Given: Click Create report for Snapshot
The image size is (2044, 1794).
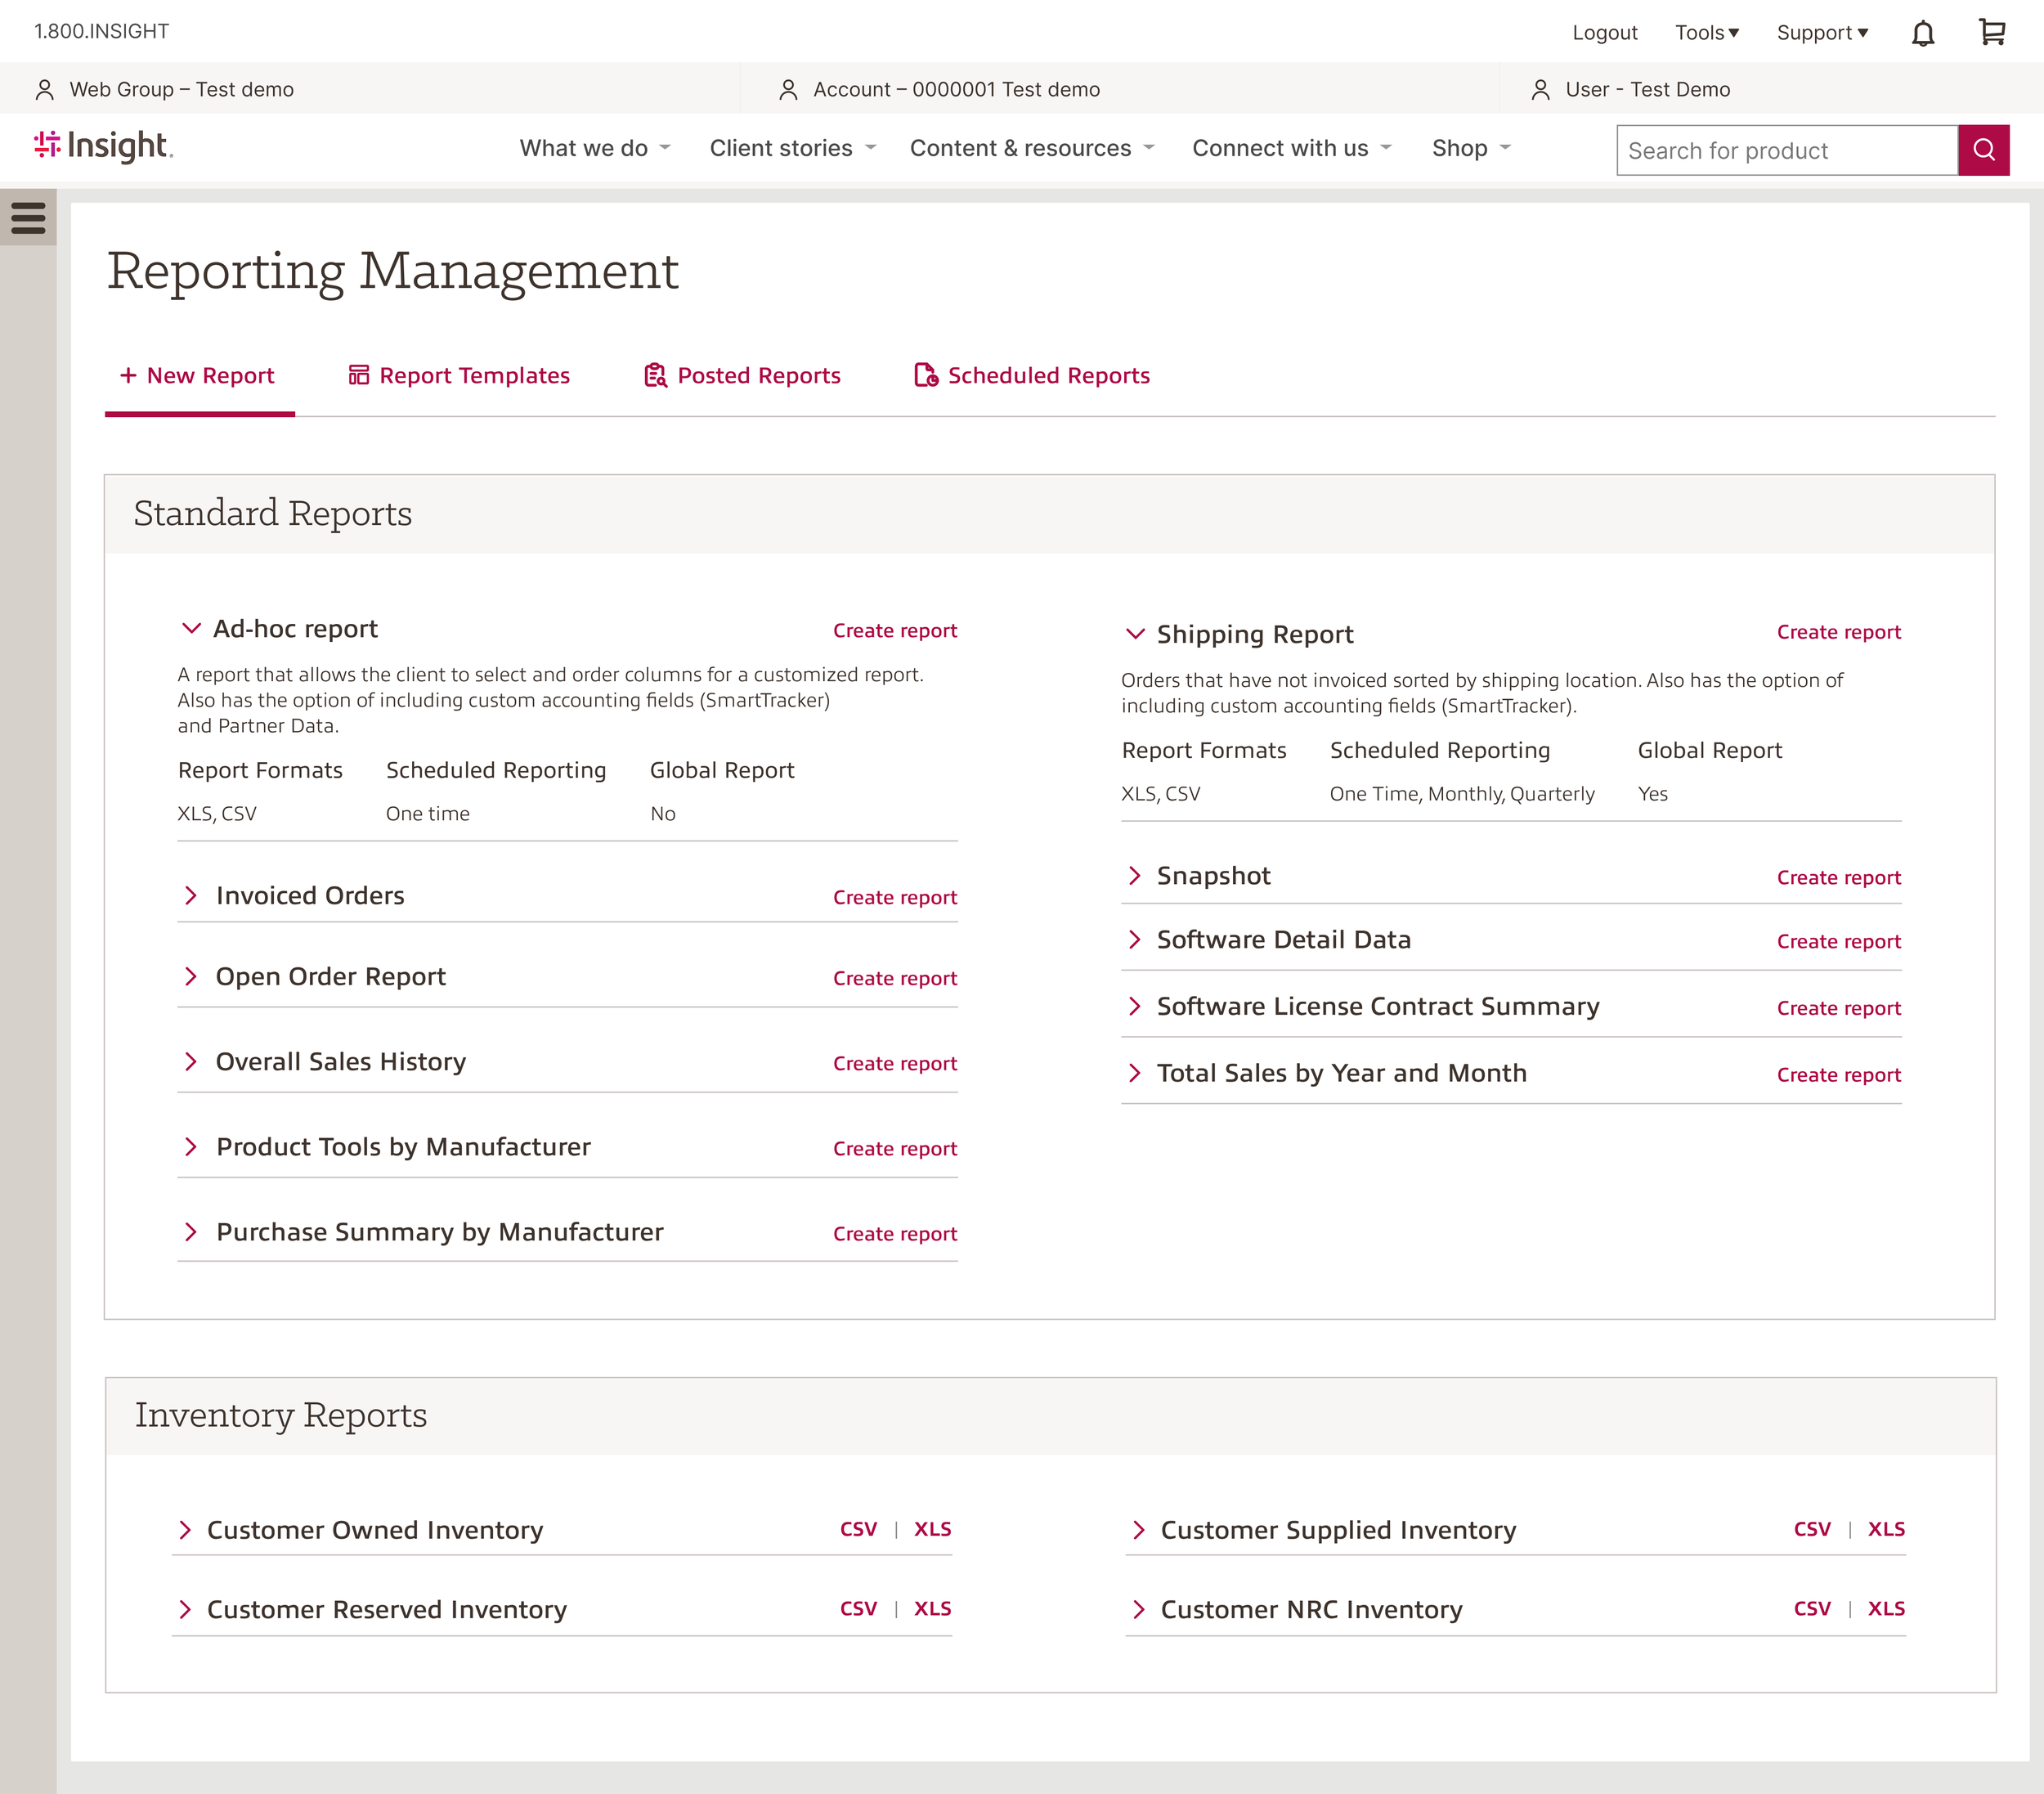Looking at the screenshot, I should (x=1838, y=878).
